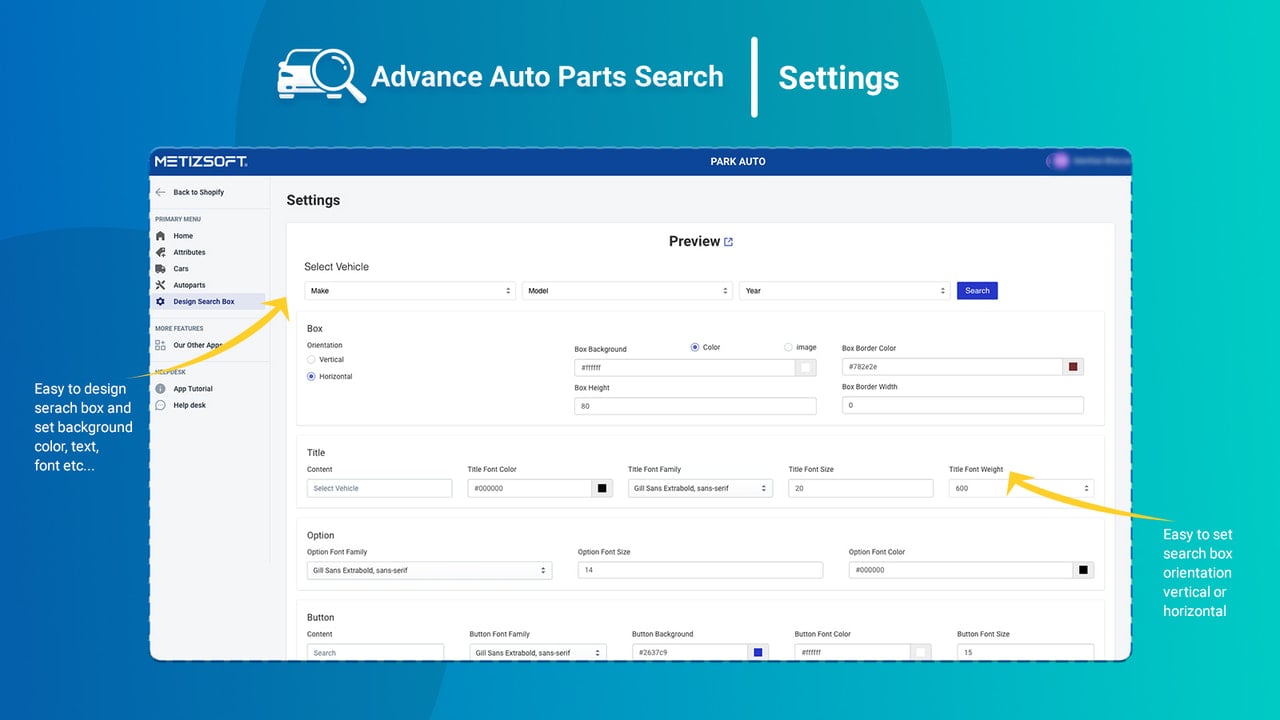1280x720 pixels.
Task: Open the Make dropdown
Action: (x=411, y=291)
